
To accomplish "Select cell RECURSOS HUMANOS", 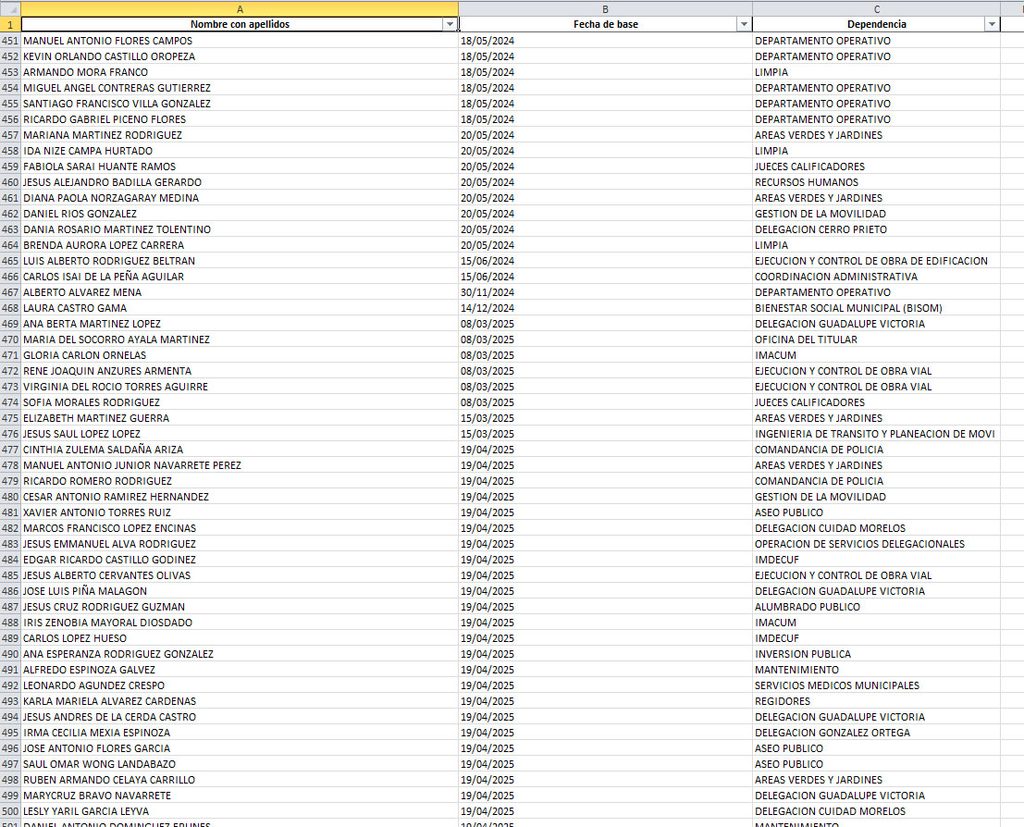I will click(x=876, y=182).
